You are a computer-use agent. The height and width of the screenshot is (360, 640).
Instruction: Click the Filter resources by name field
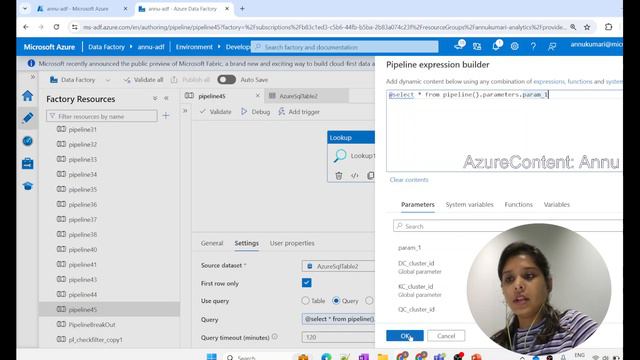pos(102,116)
